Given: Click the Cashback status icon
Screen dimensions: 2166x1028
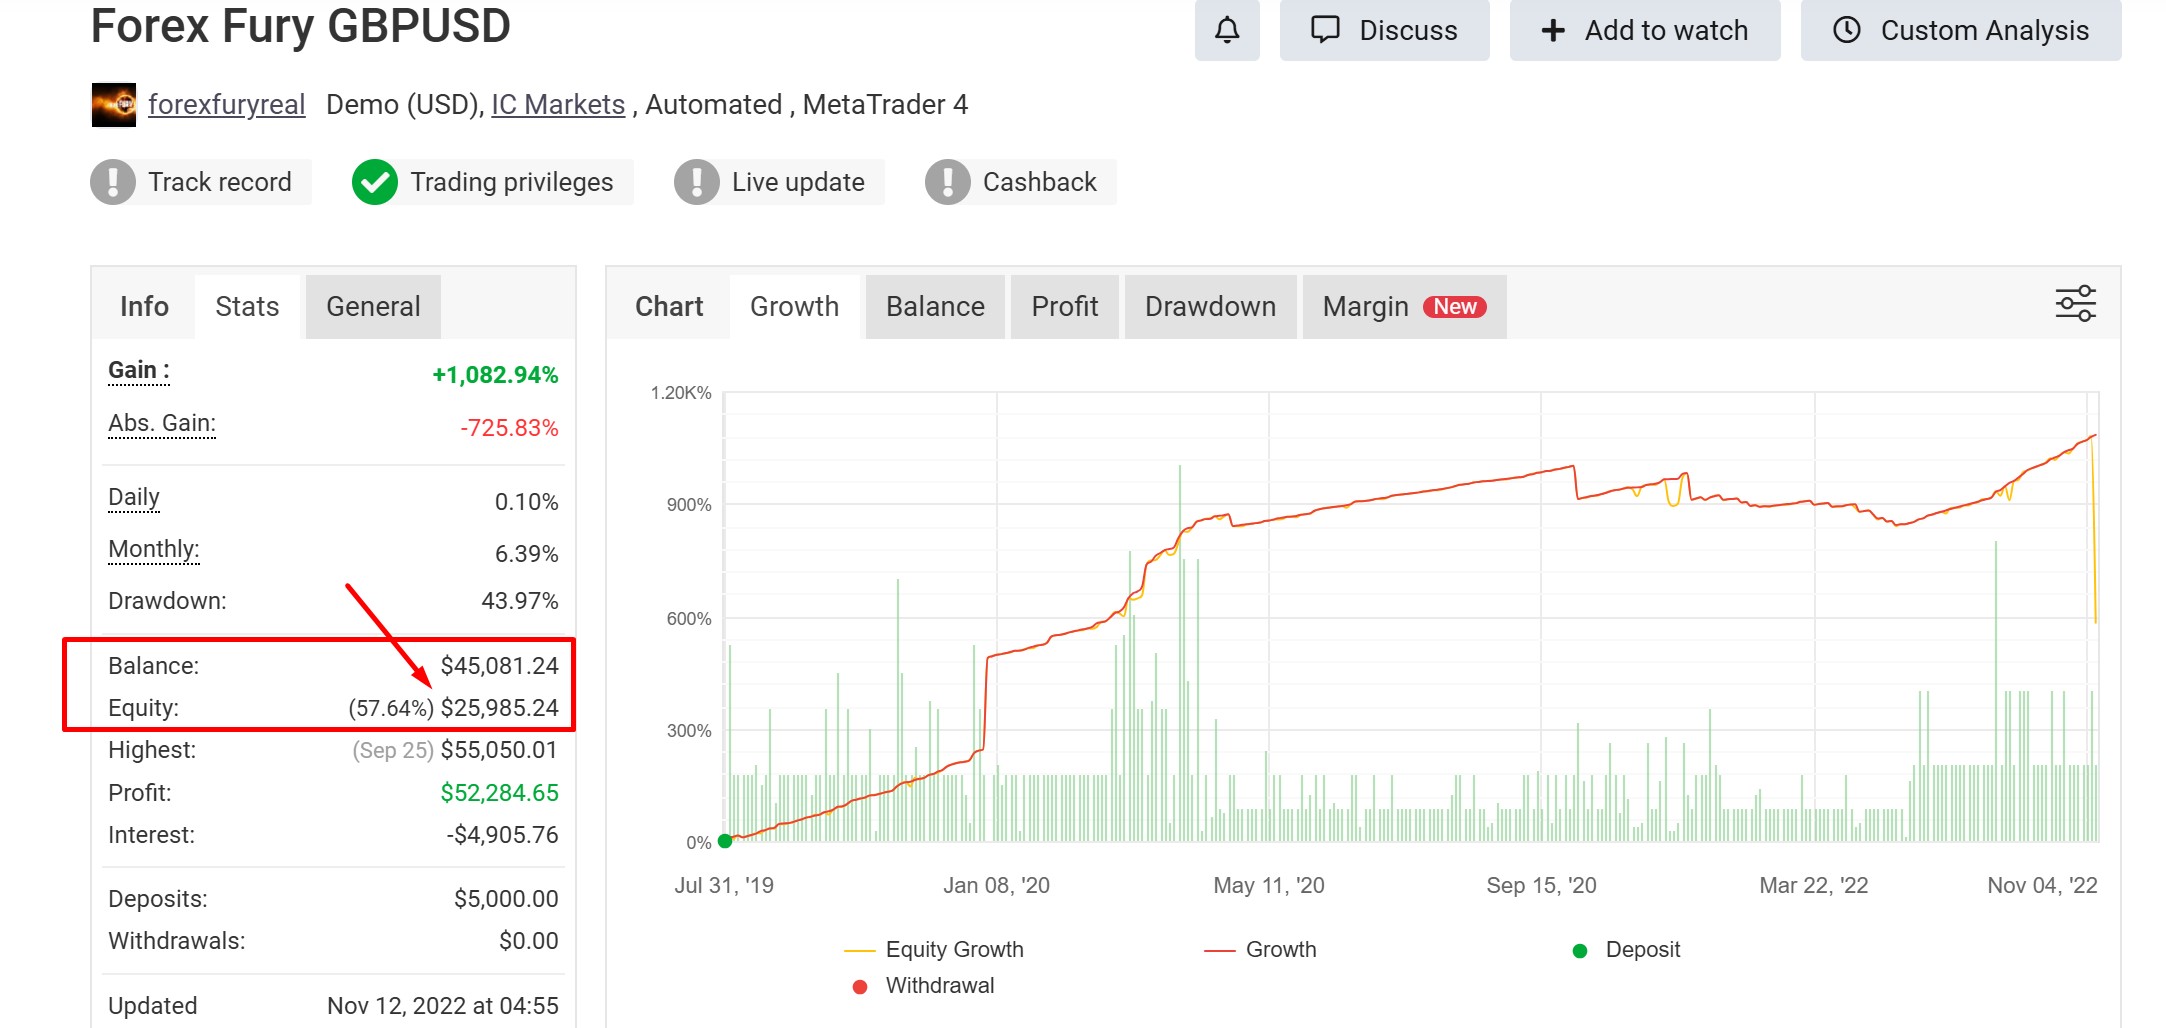Looking at the screenshot, I should (x=949, y=182).
